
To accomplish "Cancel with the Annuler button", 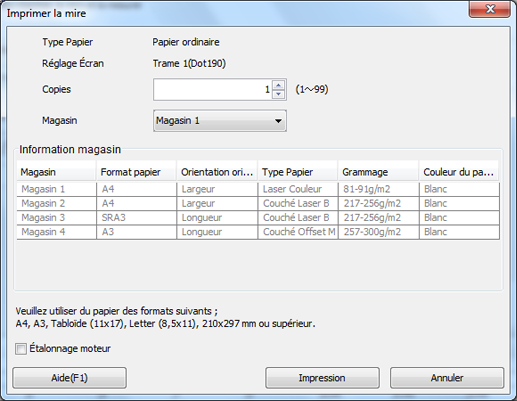I will 447,378.
